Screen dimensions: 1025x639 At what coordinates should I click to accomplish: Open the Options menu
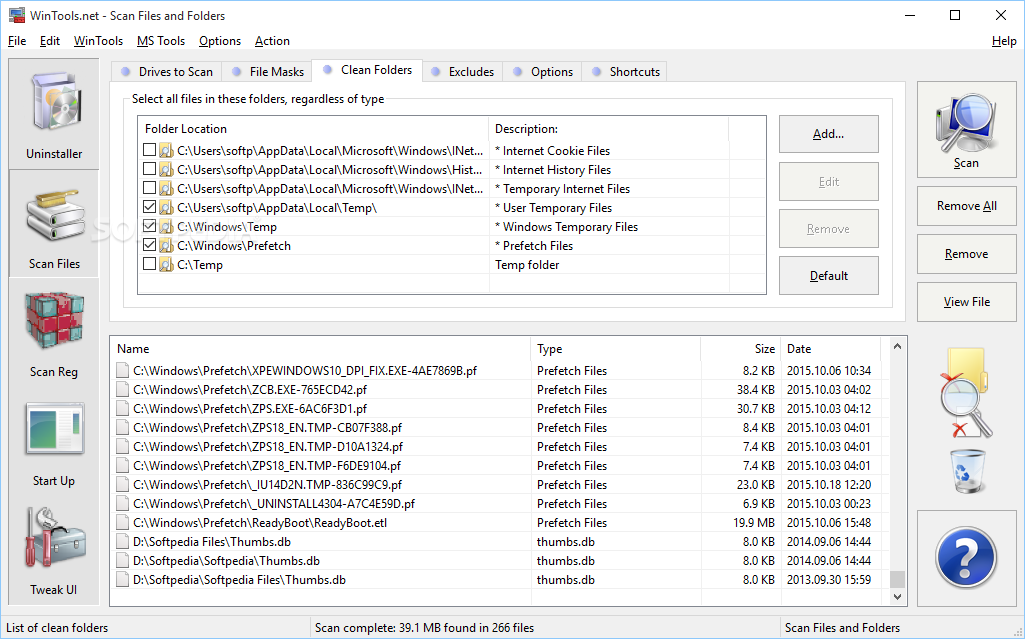tap(220, 41)
